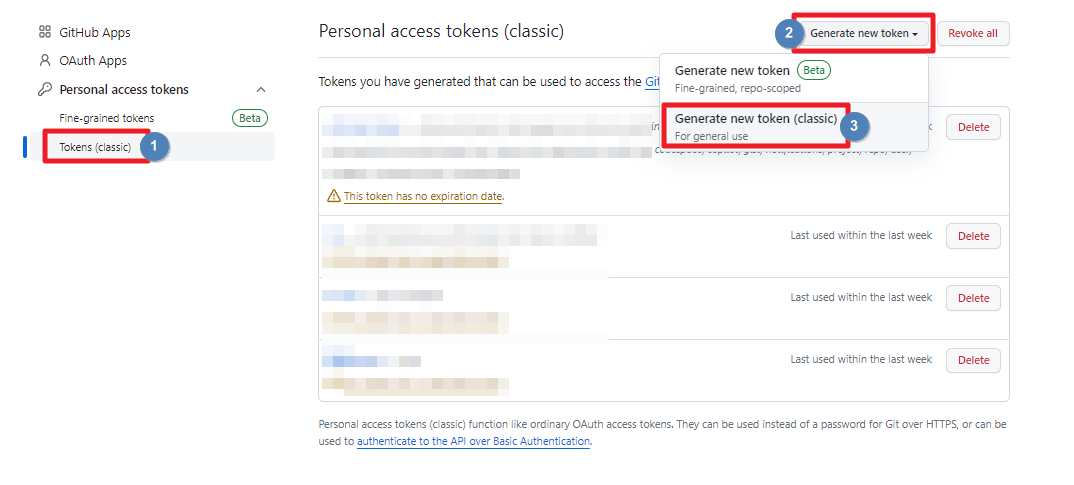Delete the last token in the list
The width and height of the screenshot is (1074, 485).
point(973,360)
